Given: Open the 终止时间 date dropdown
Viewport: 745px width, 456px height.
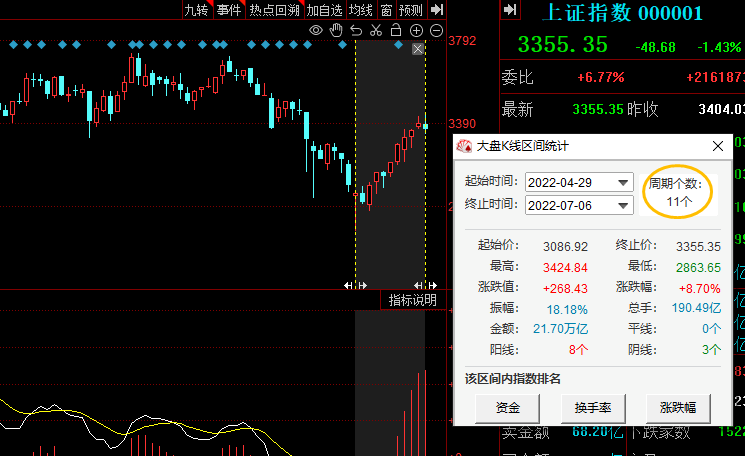Looking at the screenshot, I should 624,205.
